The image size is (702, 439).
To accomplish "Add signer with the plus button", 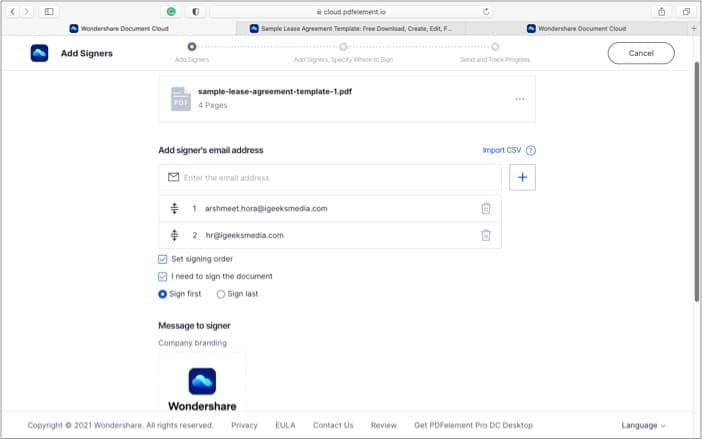I will [x=522, y=177].
